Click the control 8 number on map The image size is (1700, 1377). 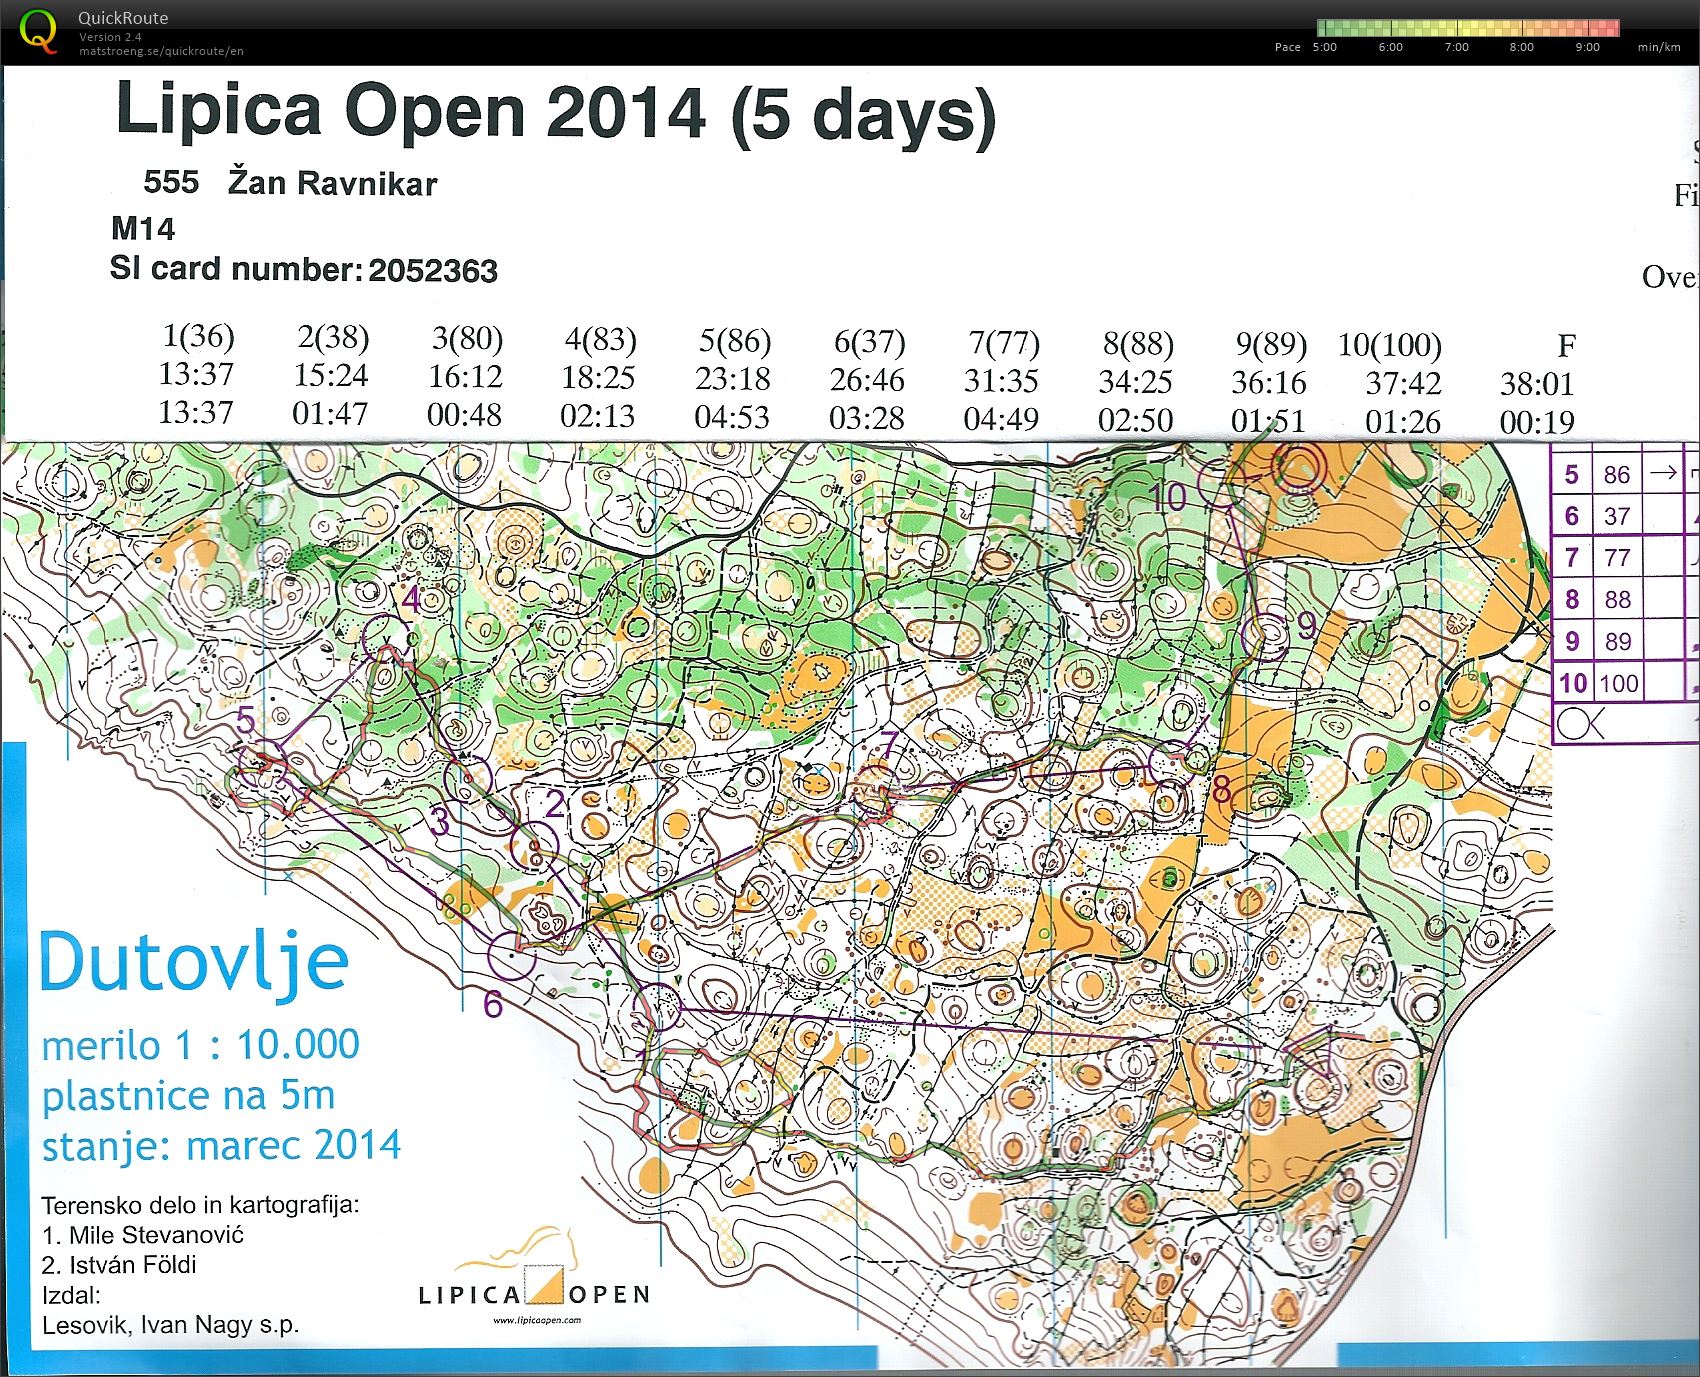click(1221, 789)
